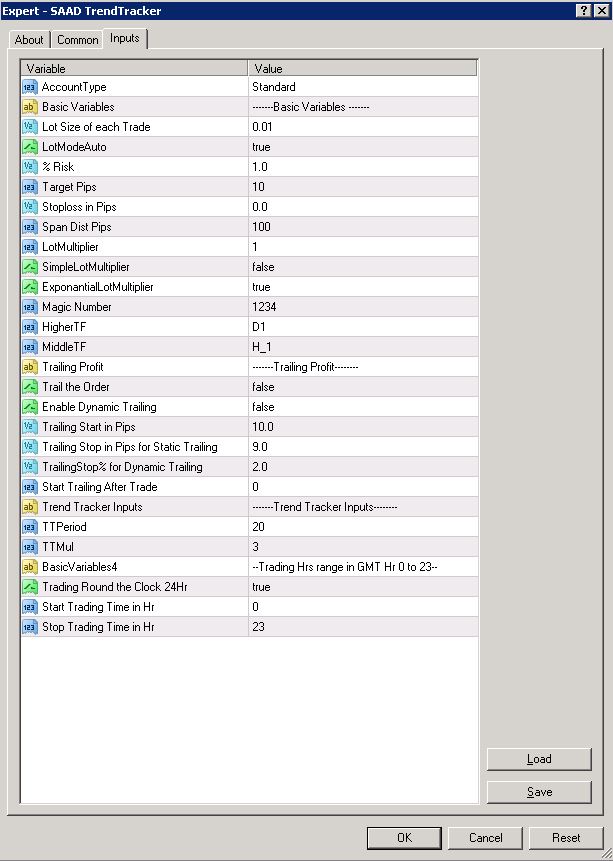
Task: Select the Inputs tab
Action: pos(125,38)
